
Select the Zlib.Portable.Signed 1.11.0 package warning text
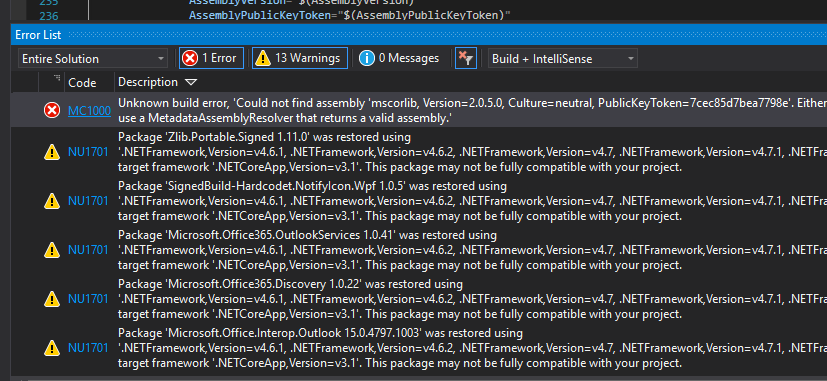tap(472, 153)
